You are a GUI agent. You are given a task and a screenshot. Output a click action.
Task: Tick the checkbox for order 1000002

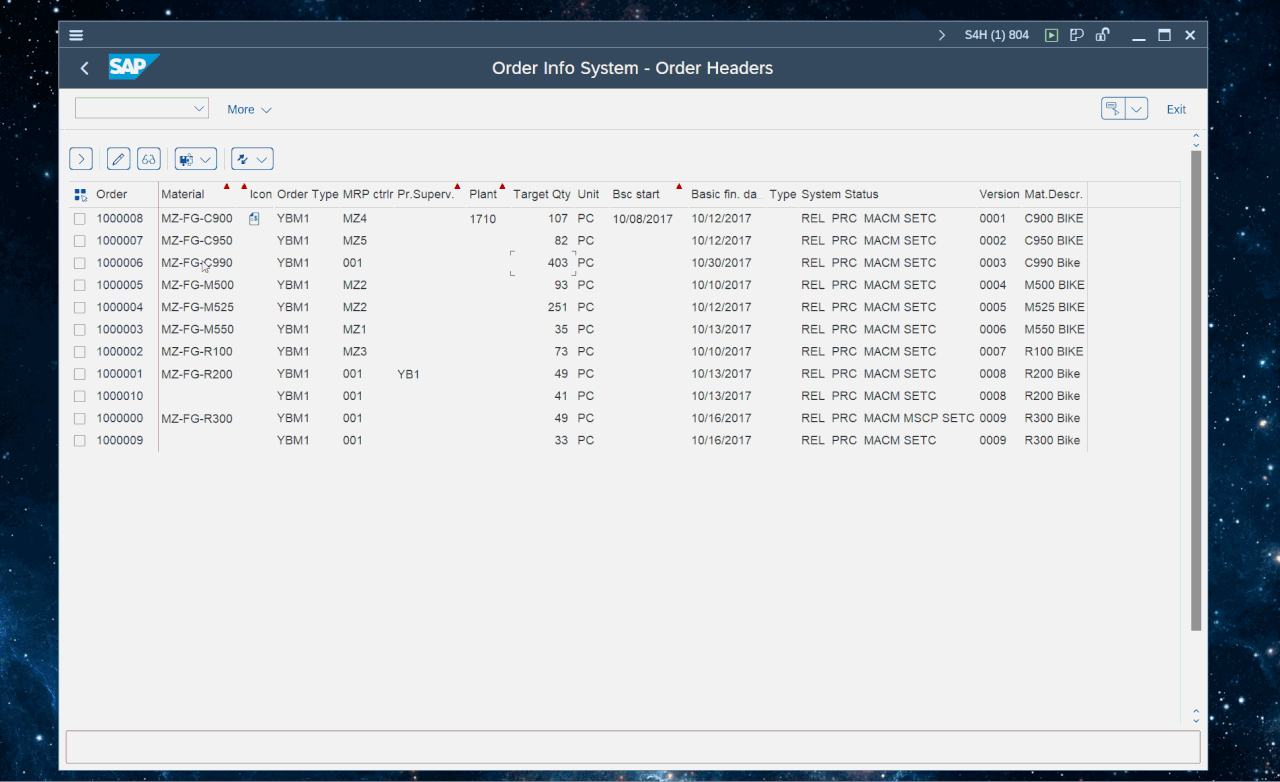79,352
